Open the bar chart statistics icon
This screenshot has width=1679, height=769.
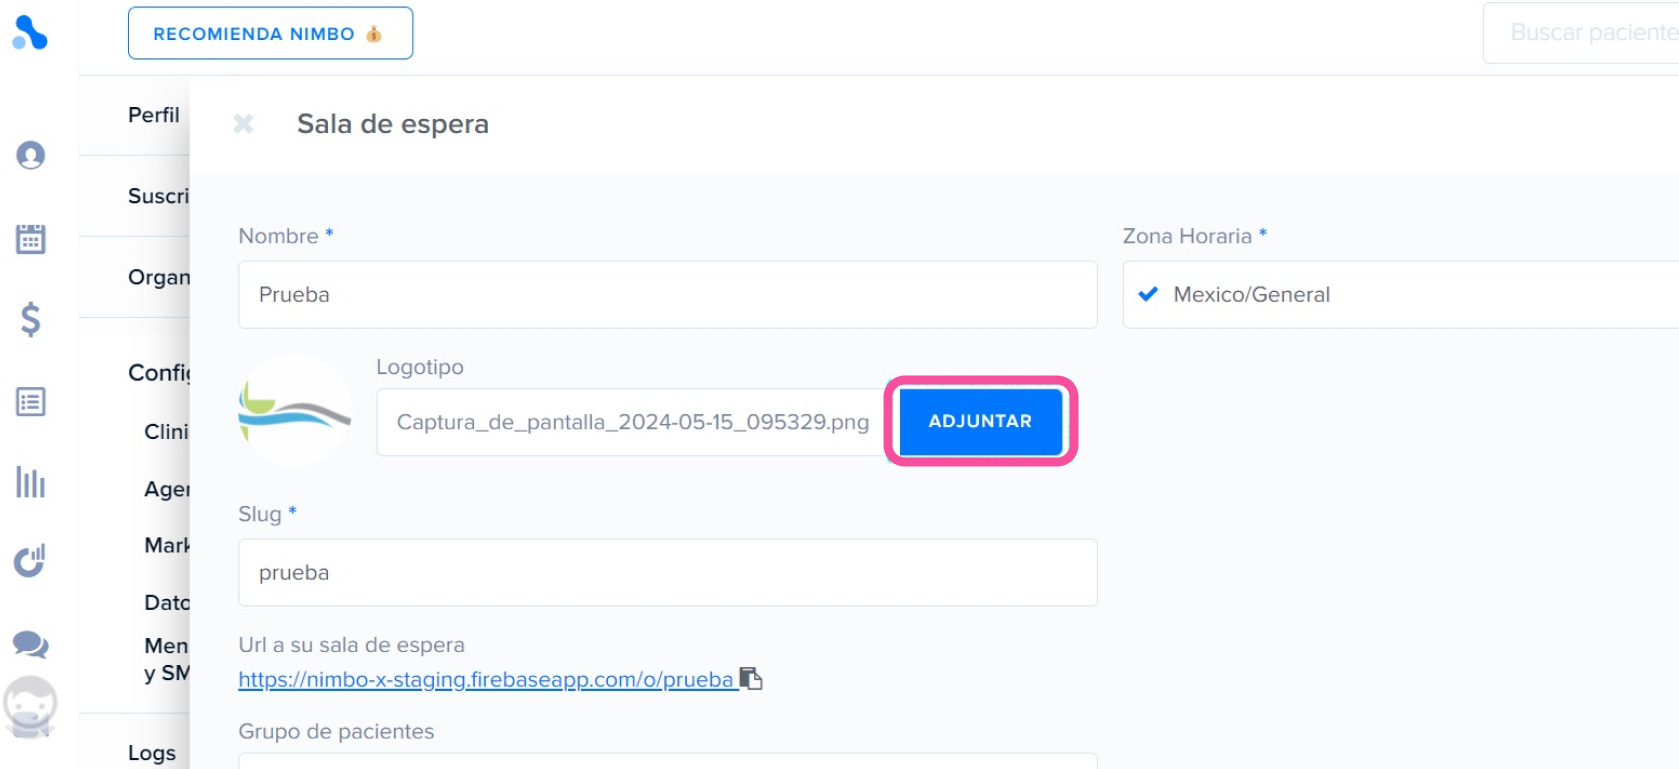[30, 482]
